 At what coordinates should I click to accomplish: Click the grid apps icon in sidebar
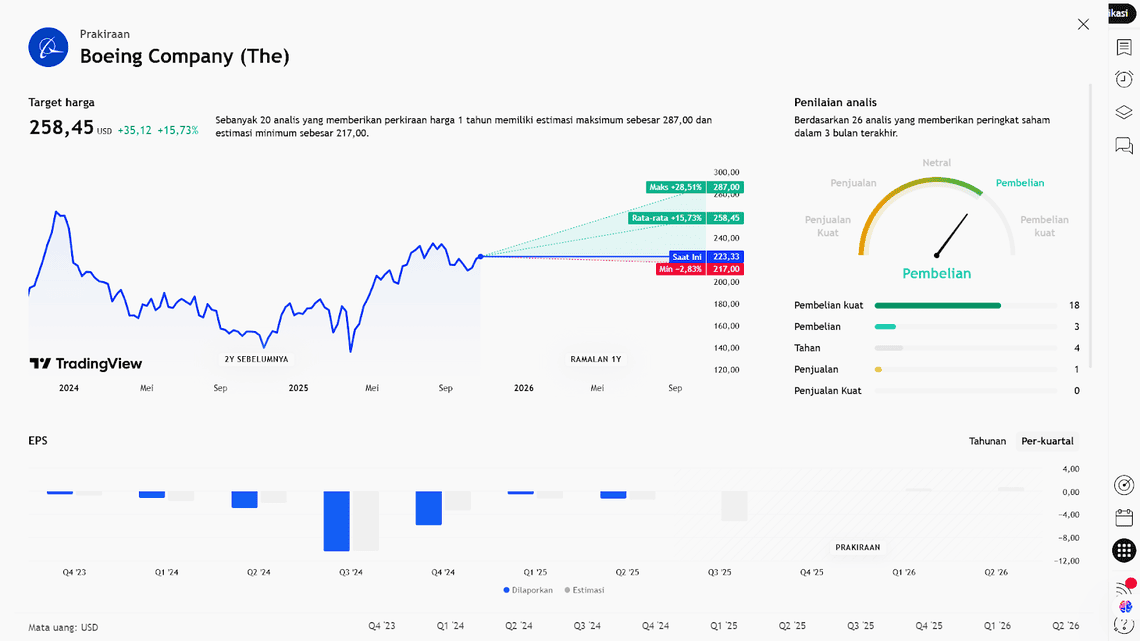pos(1124,550)
